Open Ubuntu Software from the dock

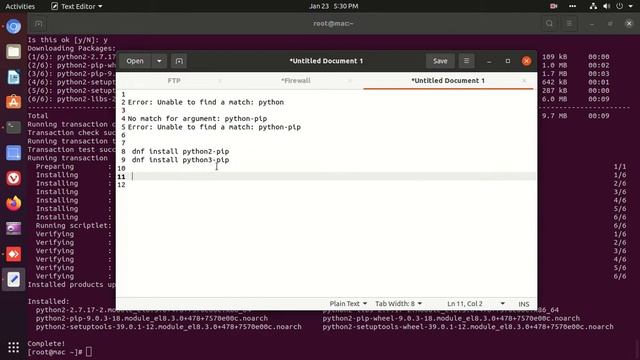pyautogui.click(x=13, y=102)
